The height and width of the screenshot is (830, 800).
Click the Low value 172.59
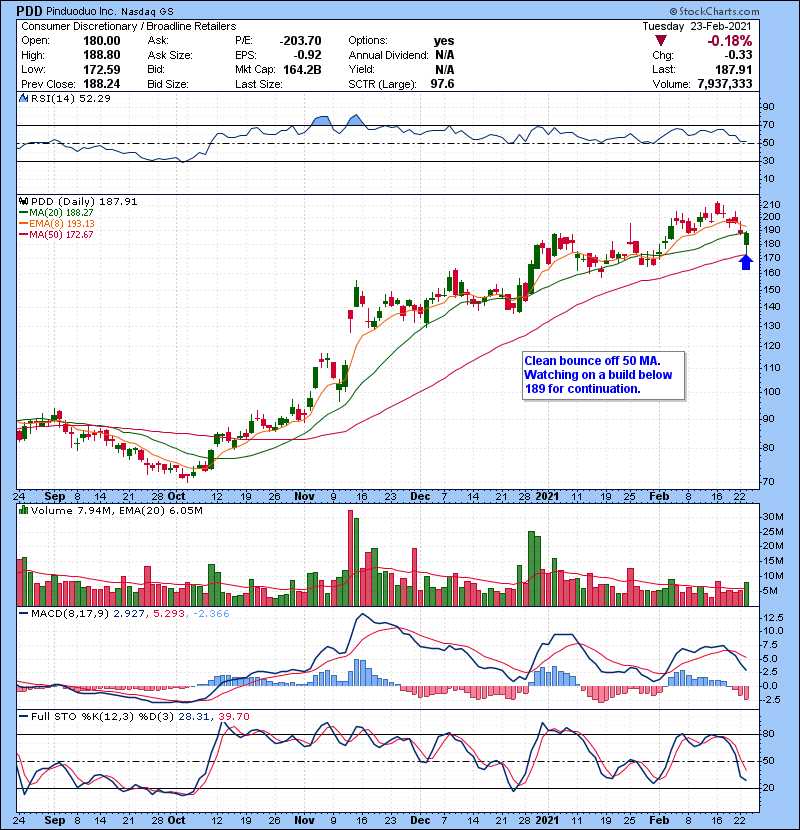102,70
